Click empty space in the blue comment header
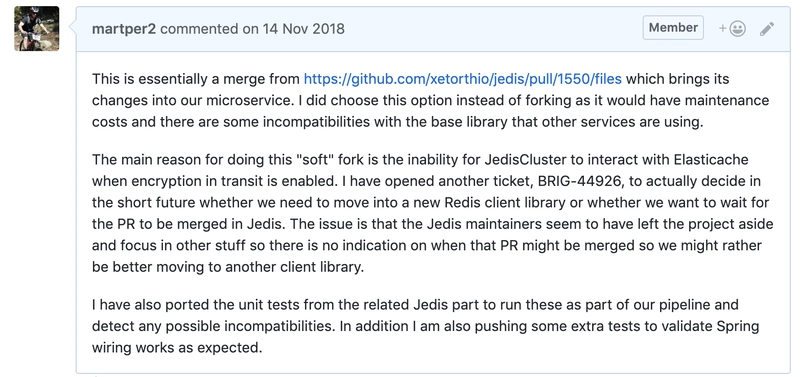The height and width of the screenshot is (377, 800). (x=490, y=29)
